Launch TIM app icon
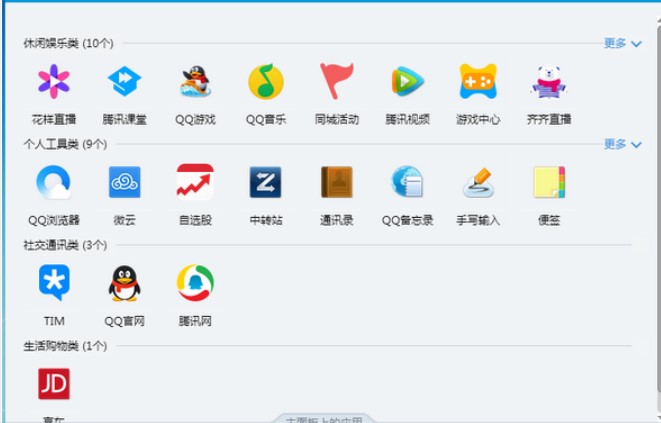The width and height of the screenshot is (661, 423). (x=54, y=283)
